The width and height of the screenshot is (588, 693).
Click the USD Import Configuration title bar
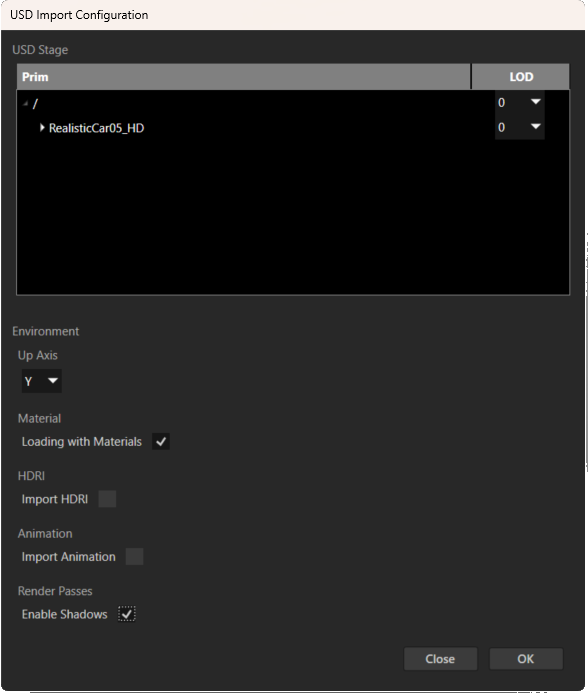(293, 15)
